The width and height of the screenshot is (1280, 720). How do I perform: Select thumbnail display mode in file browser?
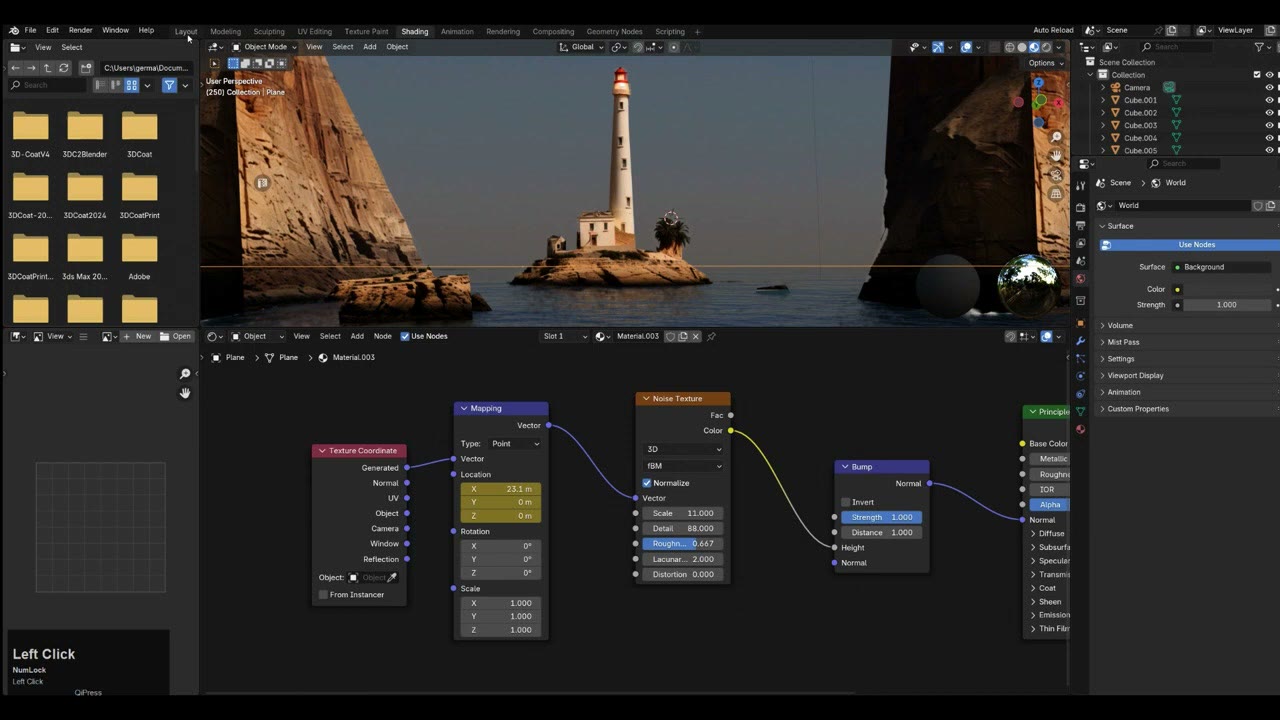click(x=131, y=85)
